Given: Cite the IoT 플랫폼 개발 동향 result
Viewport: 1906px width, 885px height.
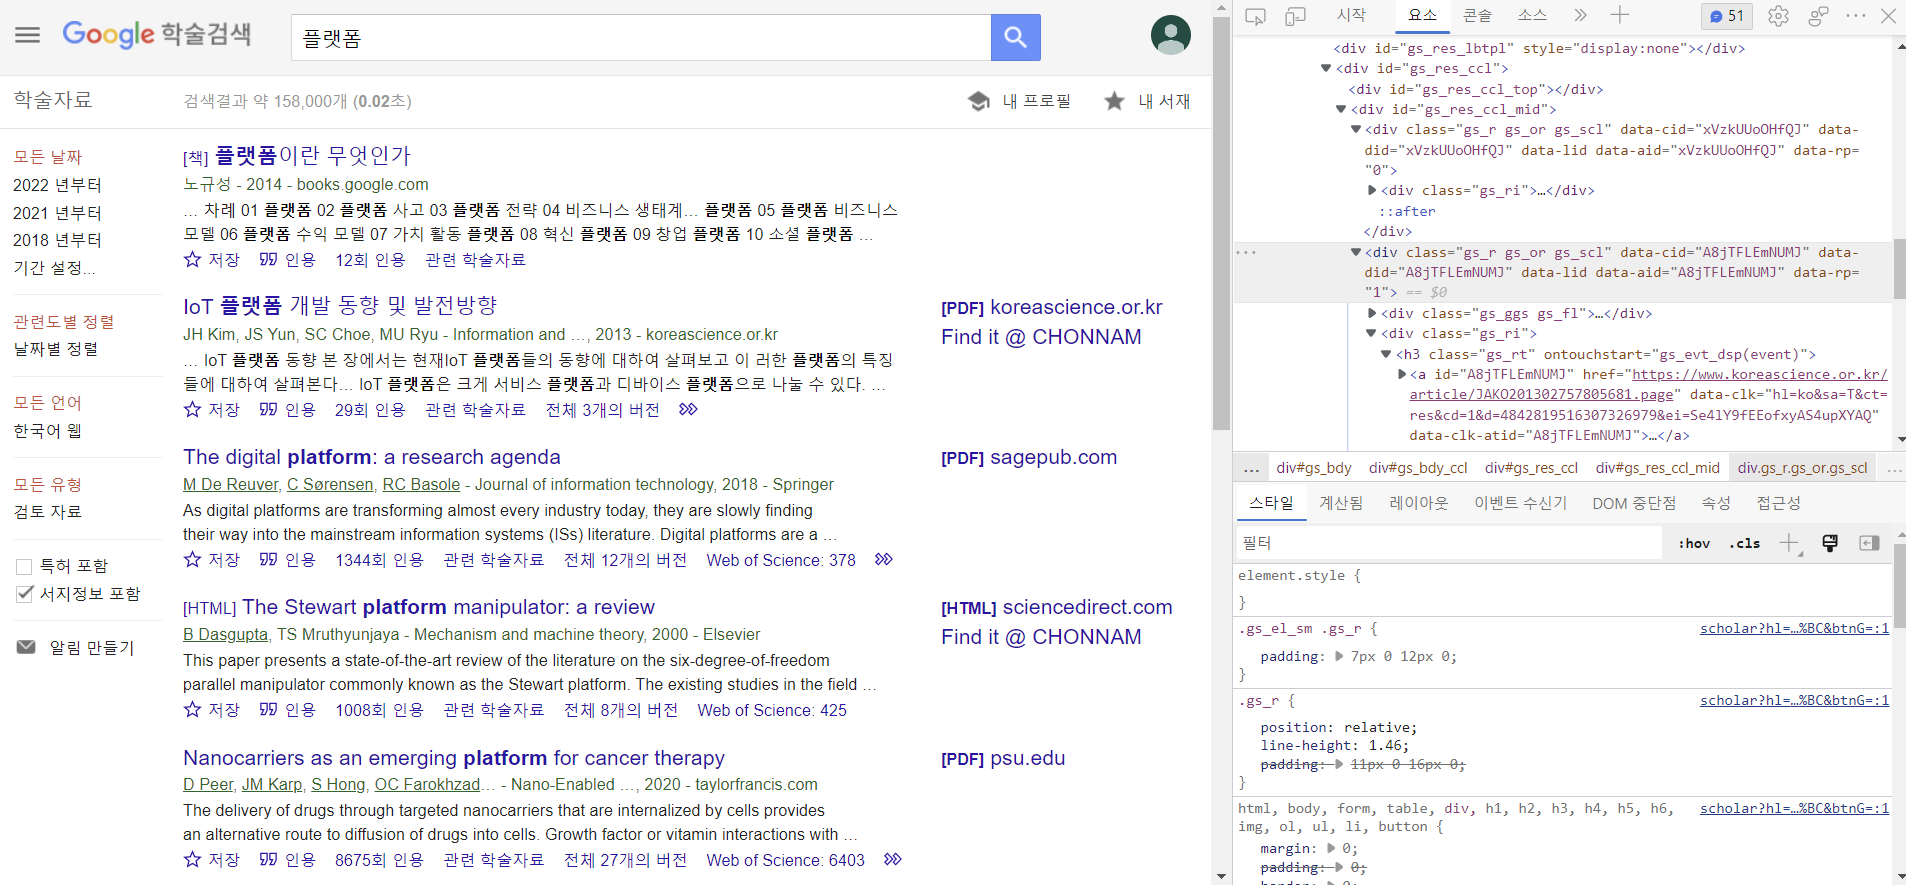Looking at the screenshot, I should 287,410.
